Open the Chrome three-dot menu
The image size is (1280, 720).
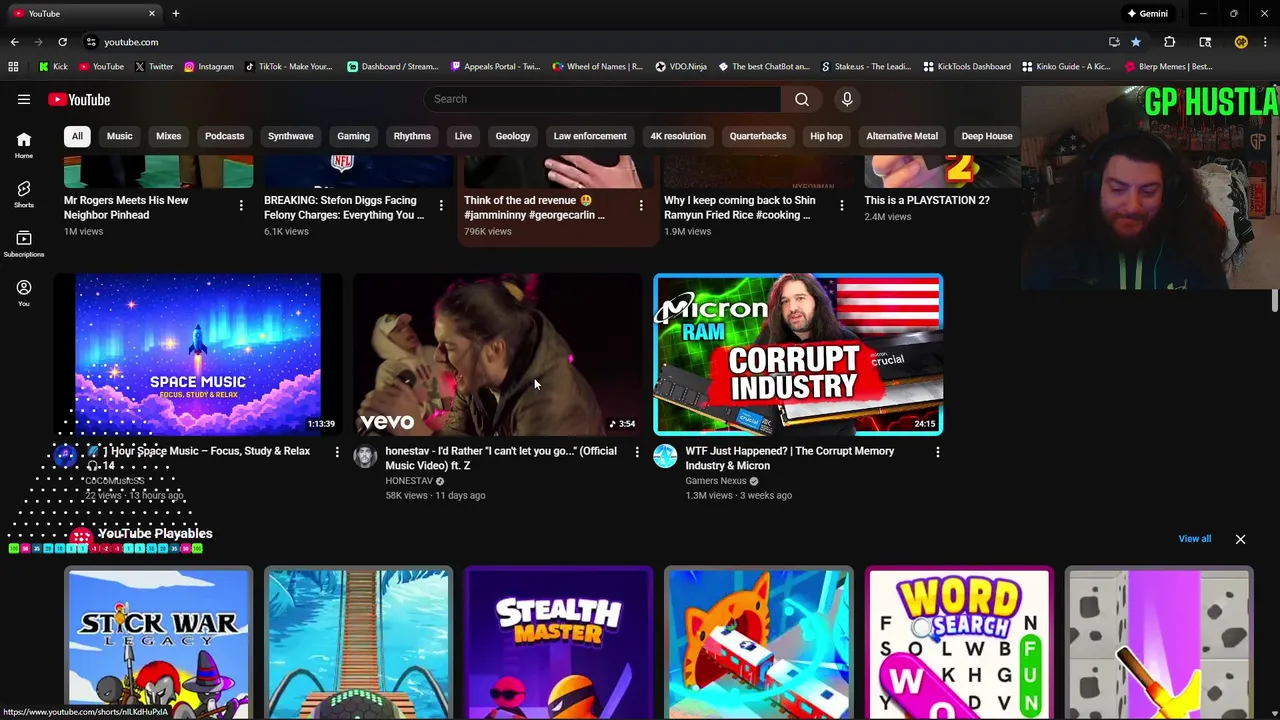[1265, 42]
